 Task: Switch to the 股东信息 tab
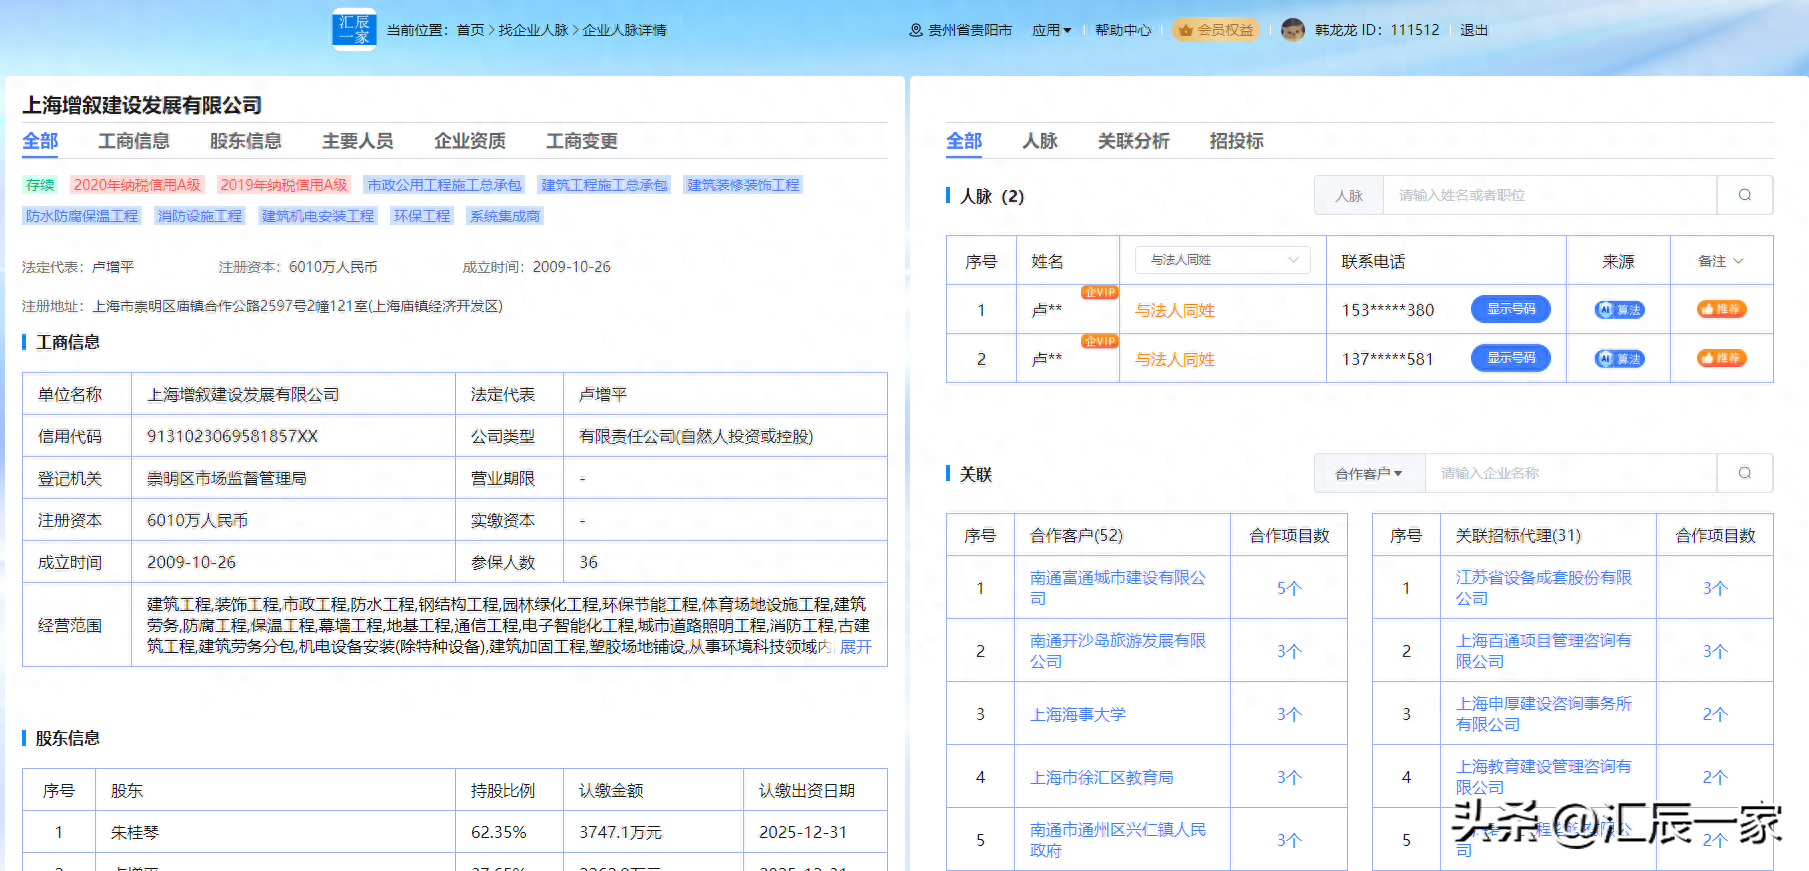(246, 141)
